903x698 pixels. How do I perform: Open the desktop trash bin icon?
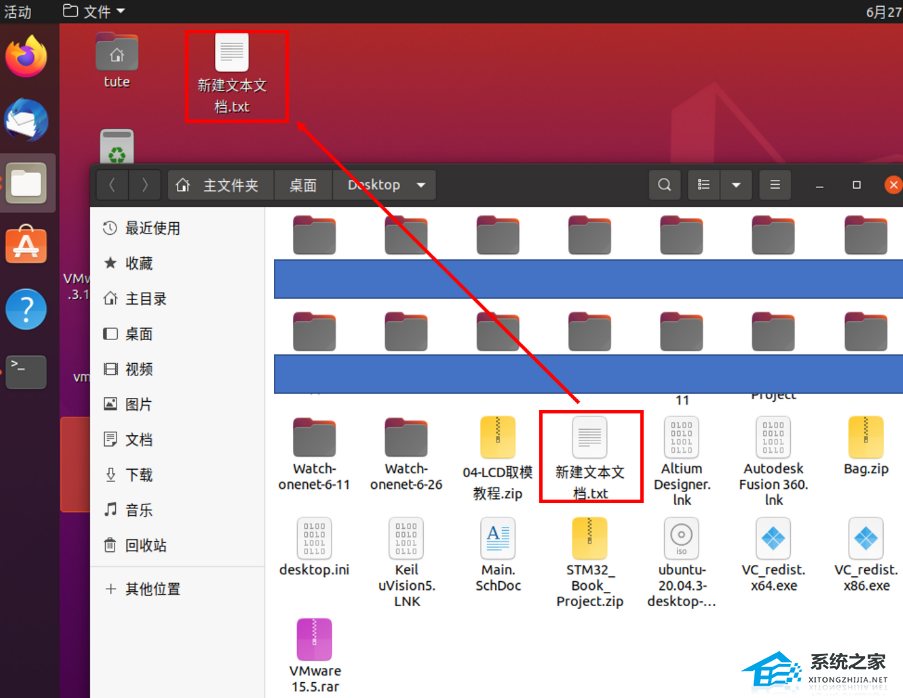tap(117, 147)
